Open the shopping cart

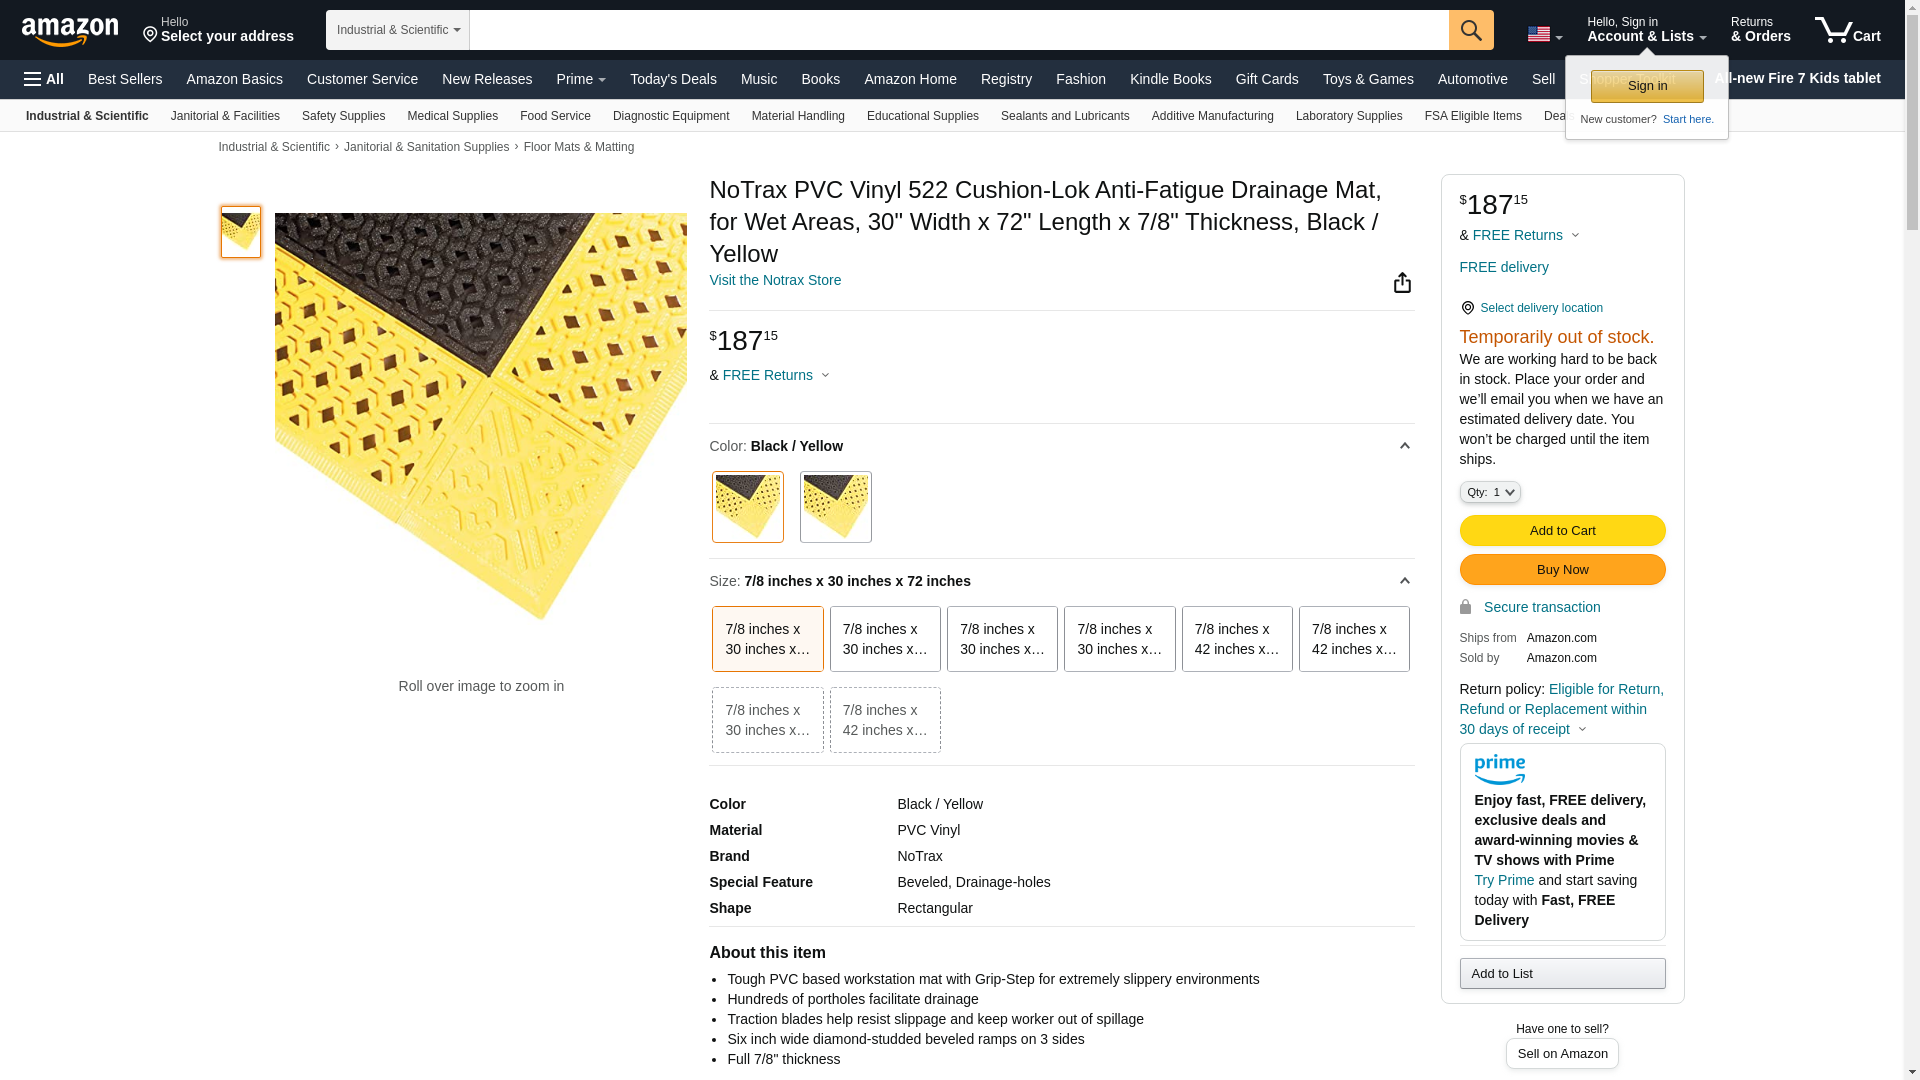pyautogui.click(x=1847, y=30)
